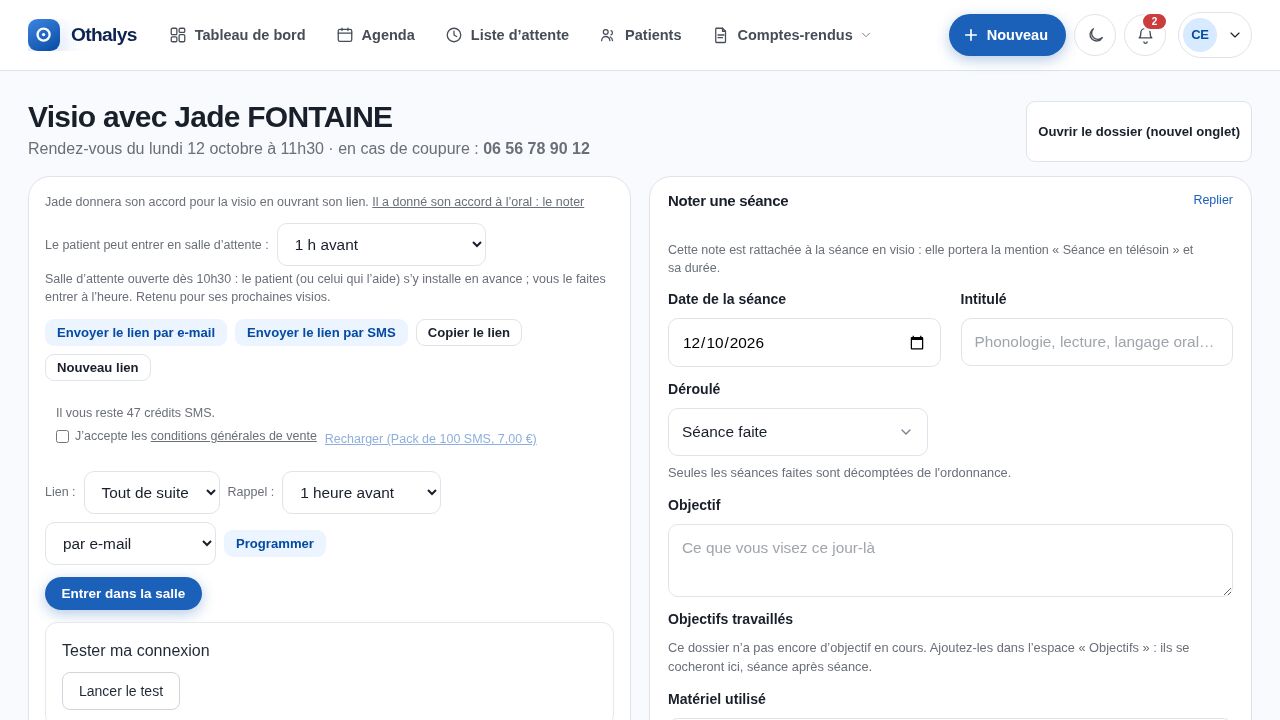The image size is (1280, 720).
Task: Click the Nouveau button
Action: tap(1007, 35)
